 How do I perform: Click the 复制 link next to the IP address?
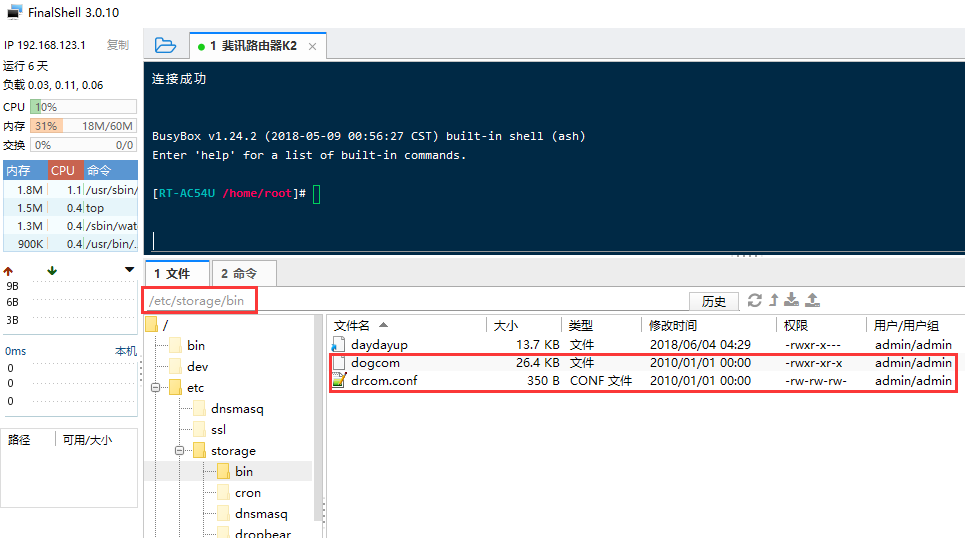(x=118, y=45)
